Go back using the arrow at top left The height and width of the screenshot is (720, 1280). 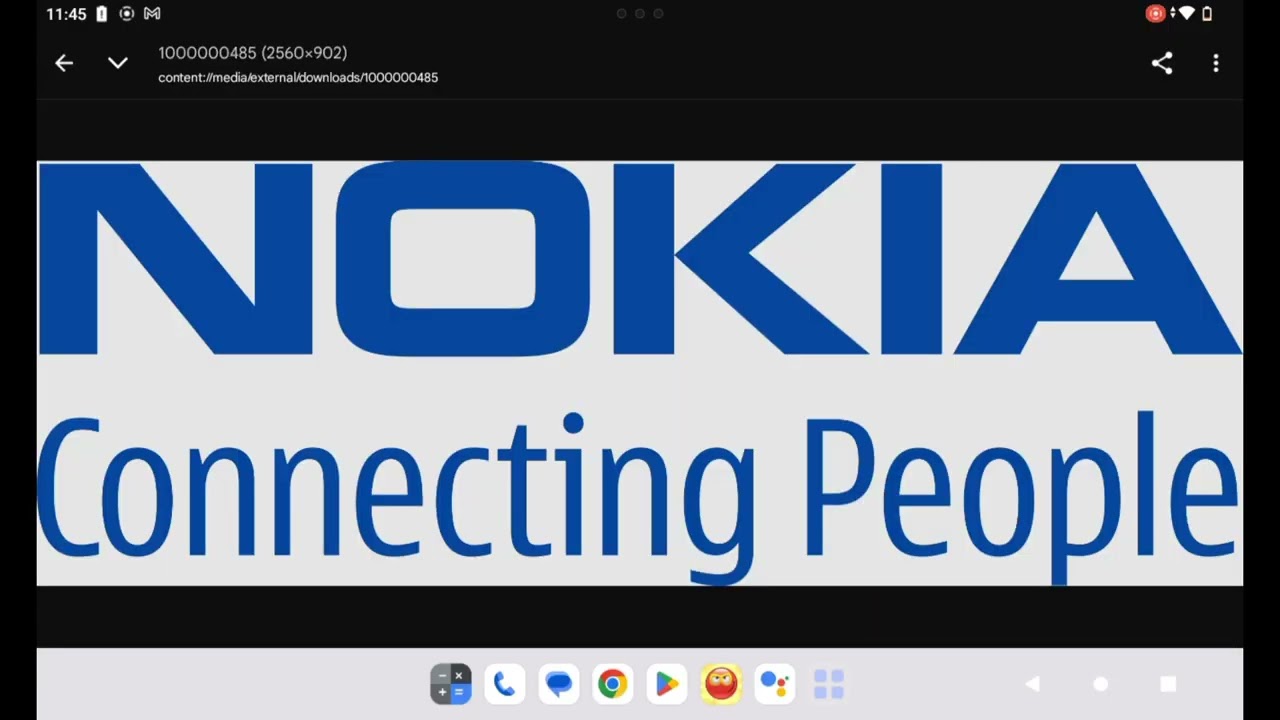[64, 63]
